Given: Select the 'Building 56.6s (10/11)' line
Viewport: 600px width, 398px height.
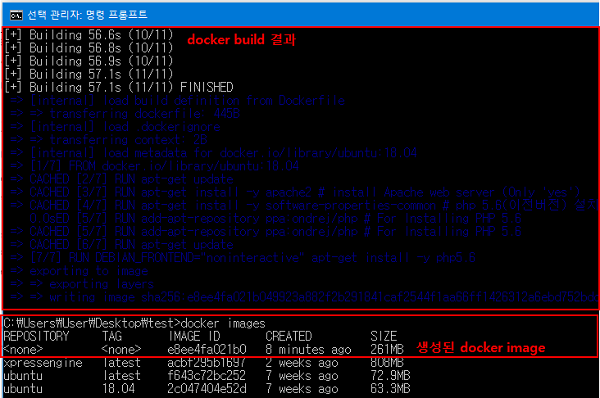Looking at the screenshot, I should (x=89, y=35).
